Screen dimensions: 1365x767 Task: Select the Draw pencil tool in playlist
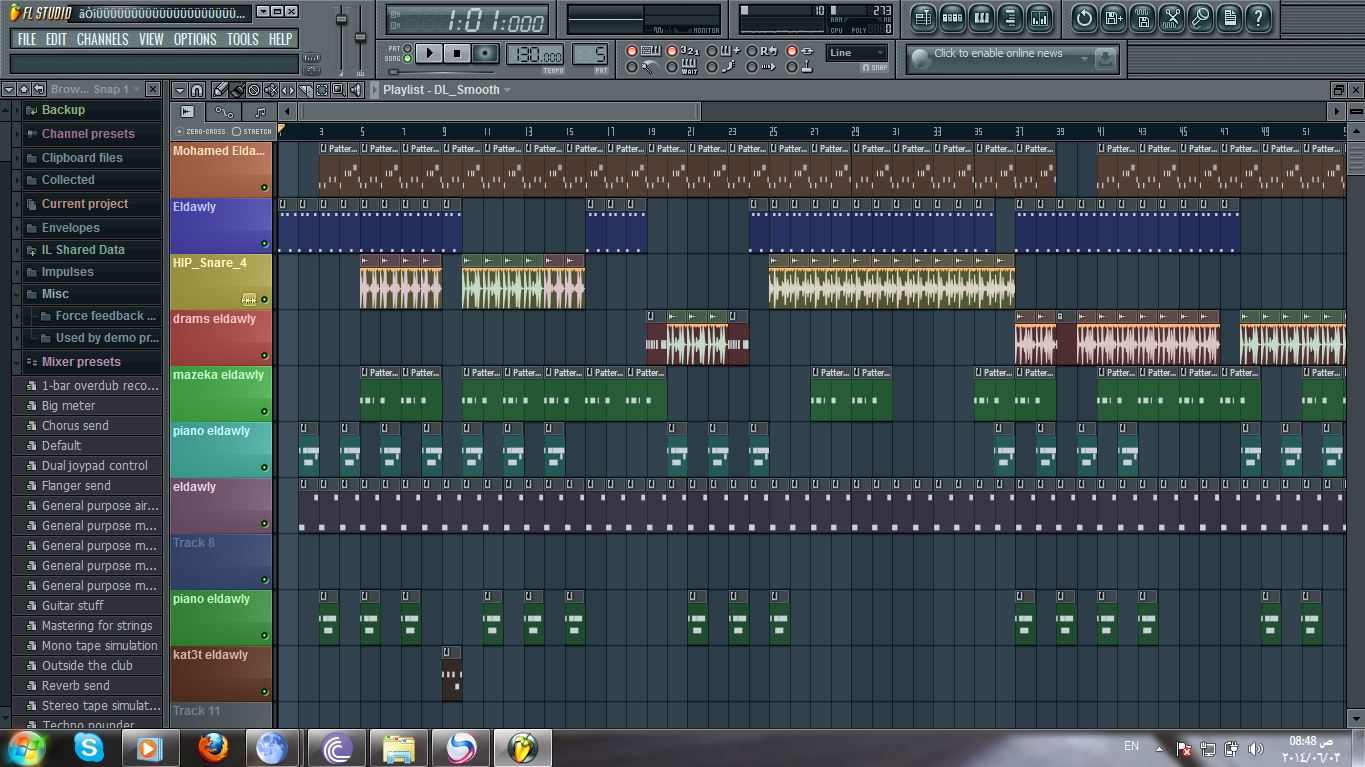point(219,90)
